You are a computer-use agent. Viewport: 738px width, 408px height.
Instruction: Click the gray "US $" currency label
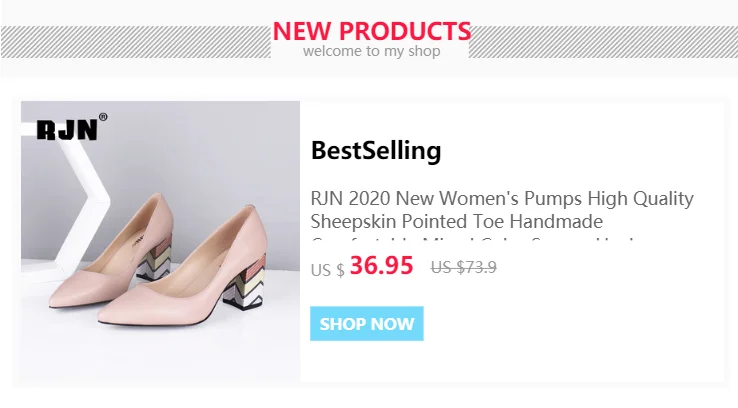click(x=327, y=270)
